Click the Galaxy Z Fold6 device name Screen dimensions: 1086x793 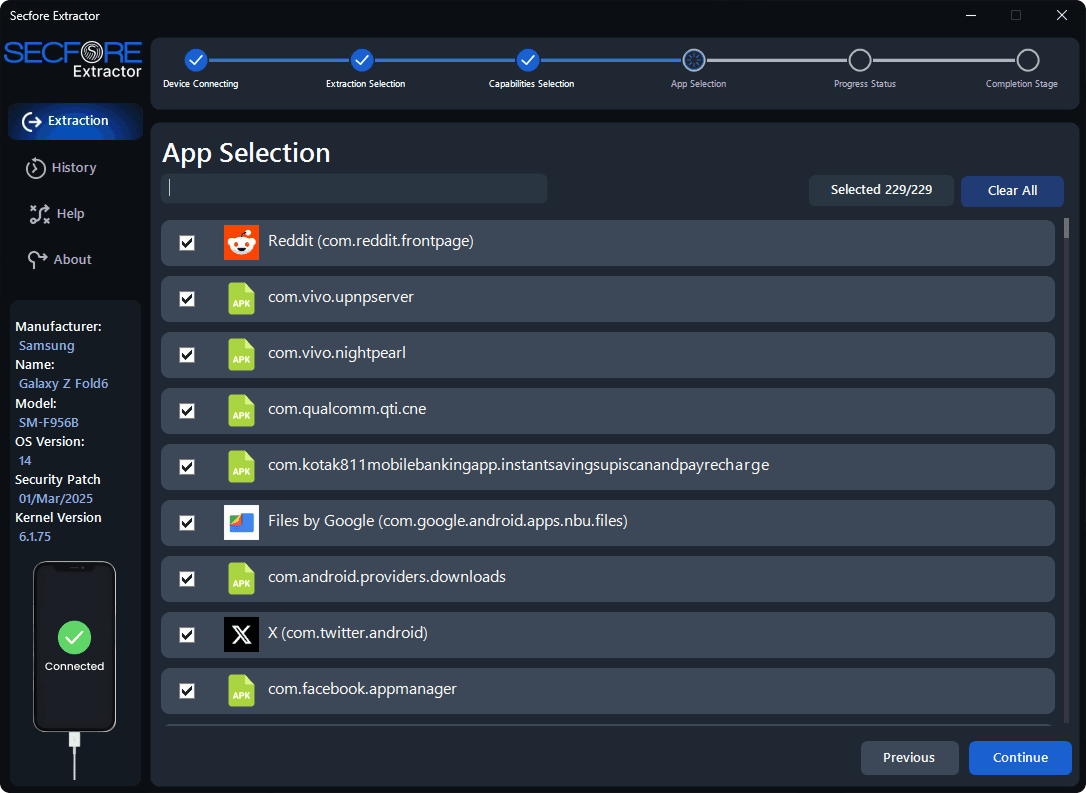click(63, 384)
